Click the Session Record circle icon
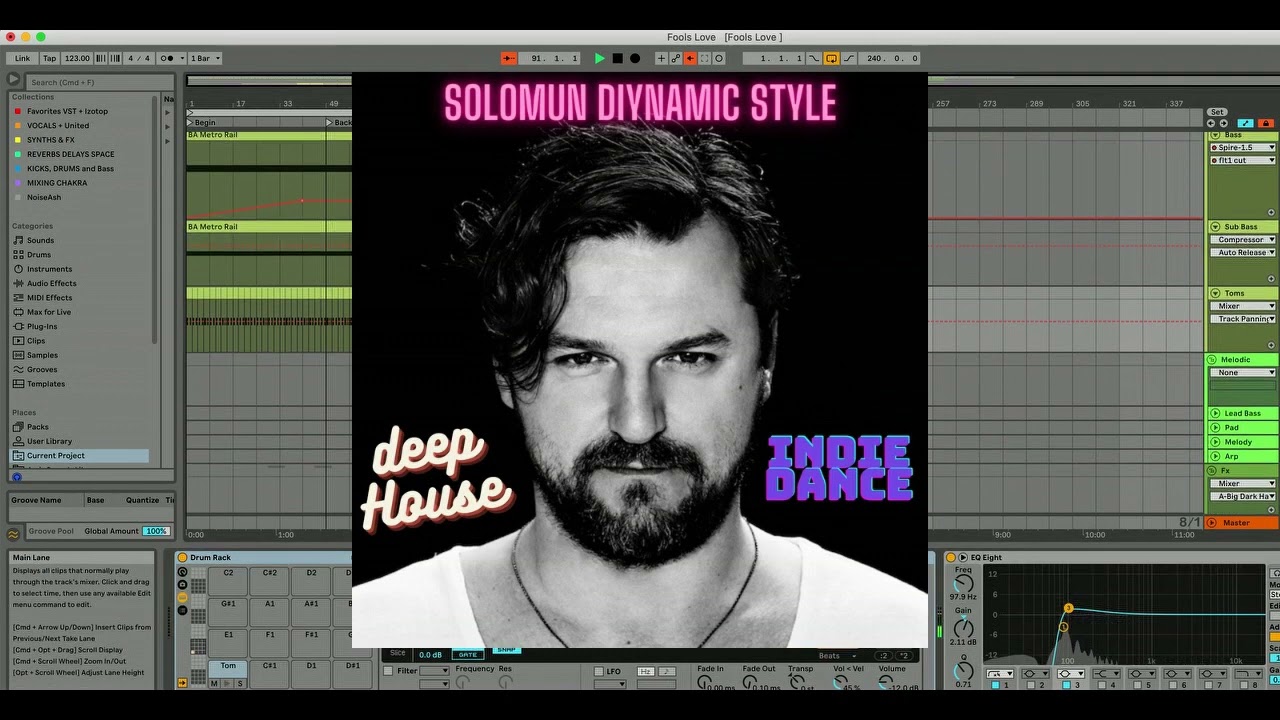Image resolution: width=1280 pixels, height=720 pixels. tap(718, 59)
